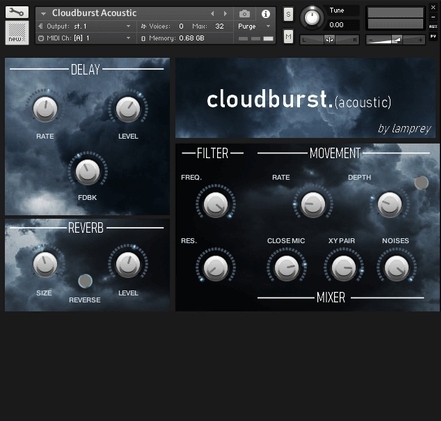The height and width of the screenshot is (421, 441).
Task: Click the Filter RES. knob
Action: point(216,268)
